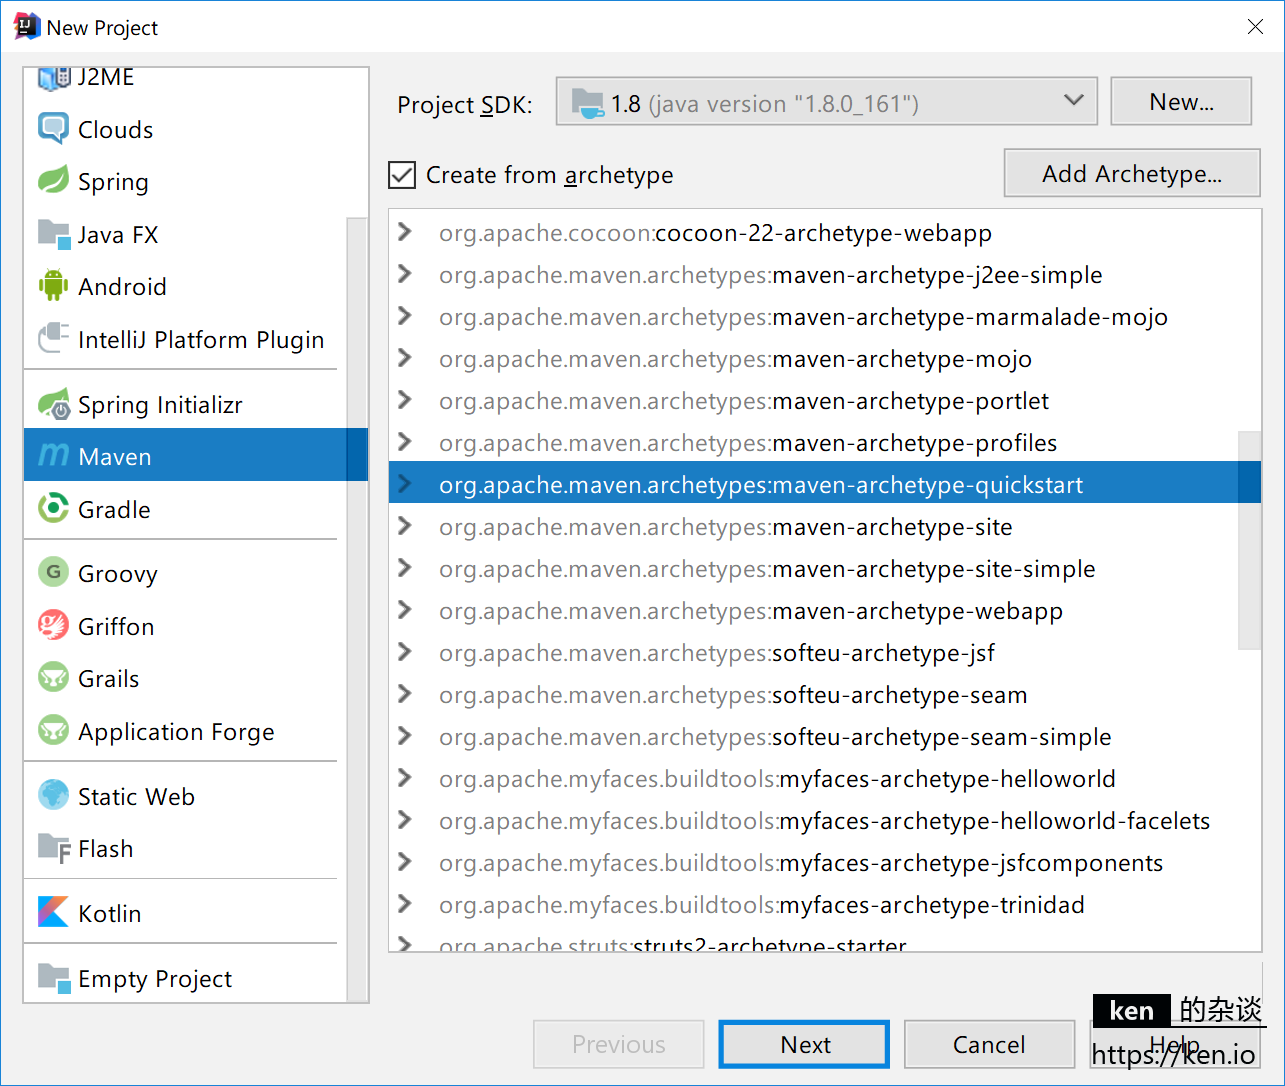Click the Griffon icon
Screen dimensions: 1285x1086
coord(53,626)
